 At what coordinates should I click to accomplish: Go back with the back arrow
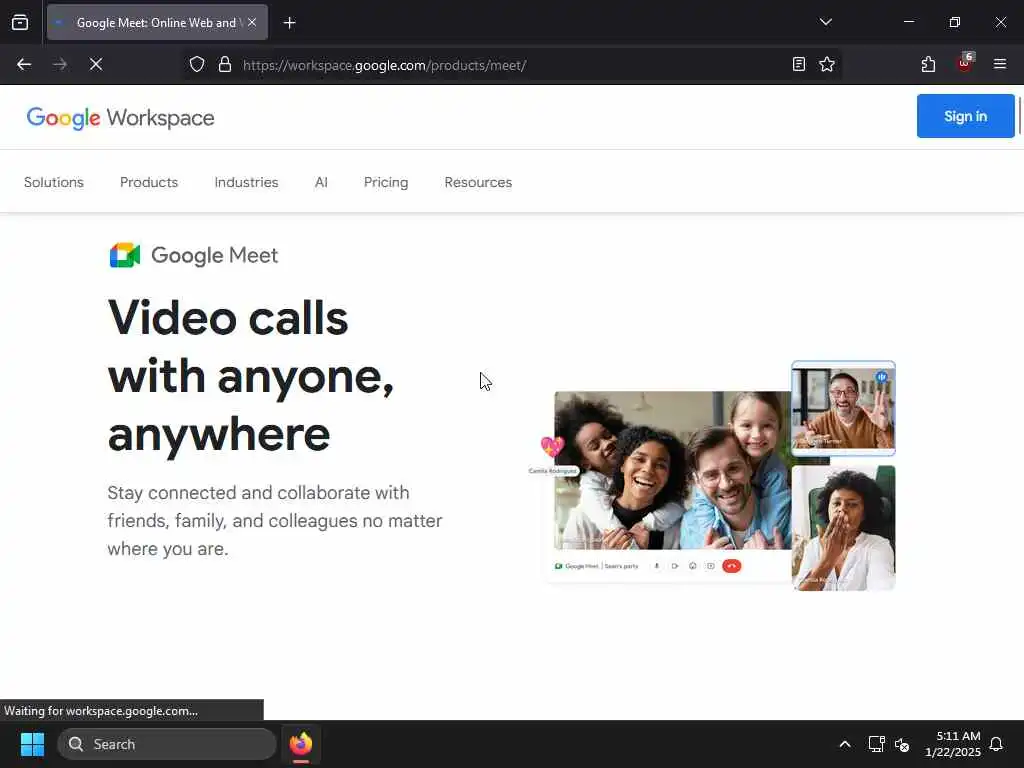tap(24, 64)
